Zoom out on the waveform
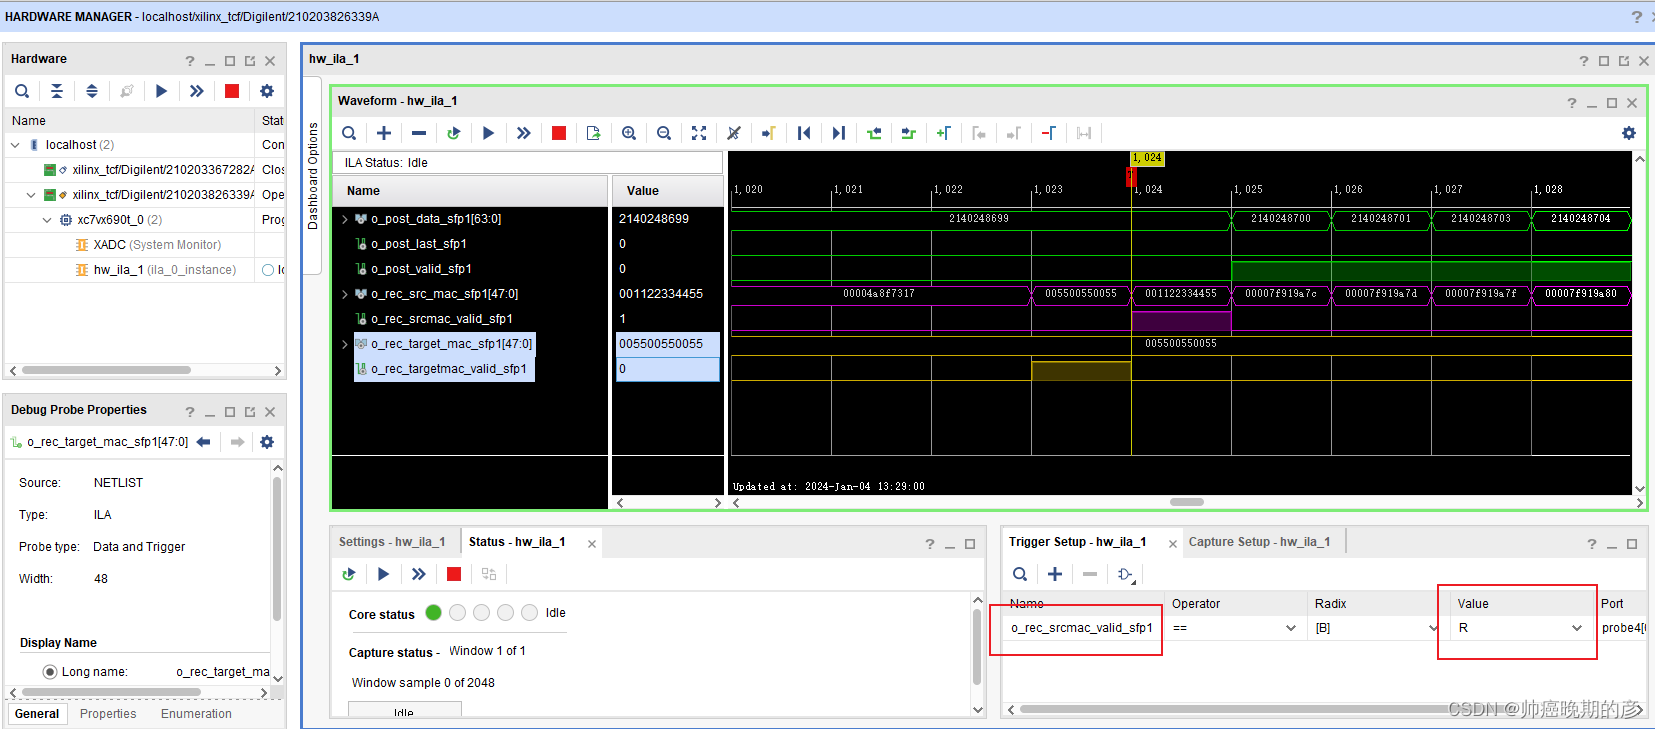The width and height of the screenshot is (1655, 729). click(664, 133)
